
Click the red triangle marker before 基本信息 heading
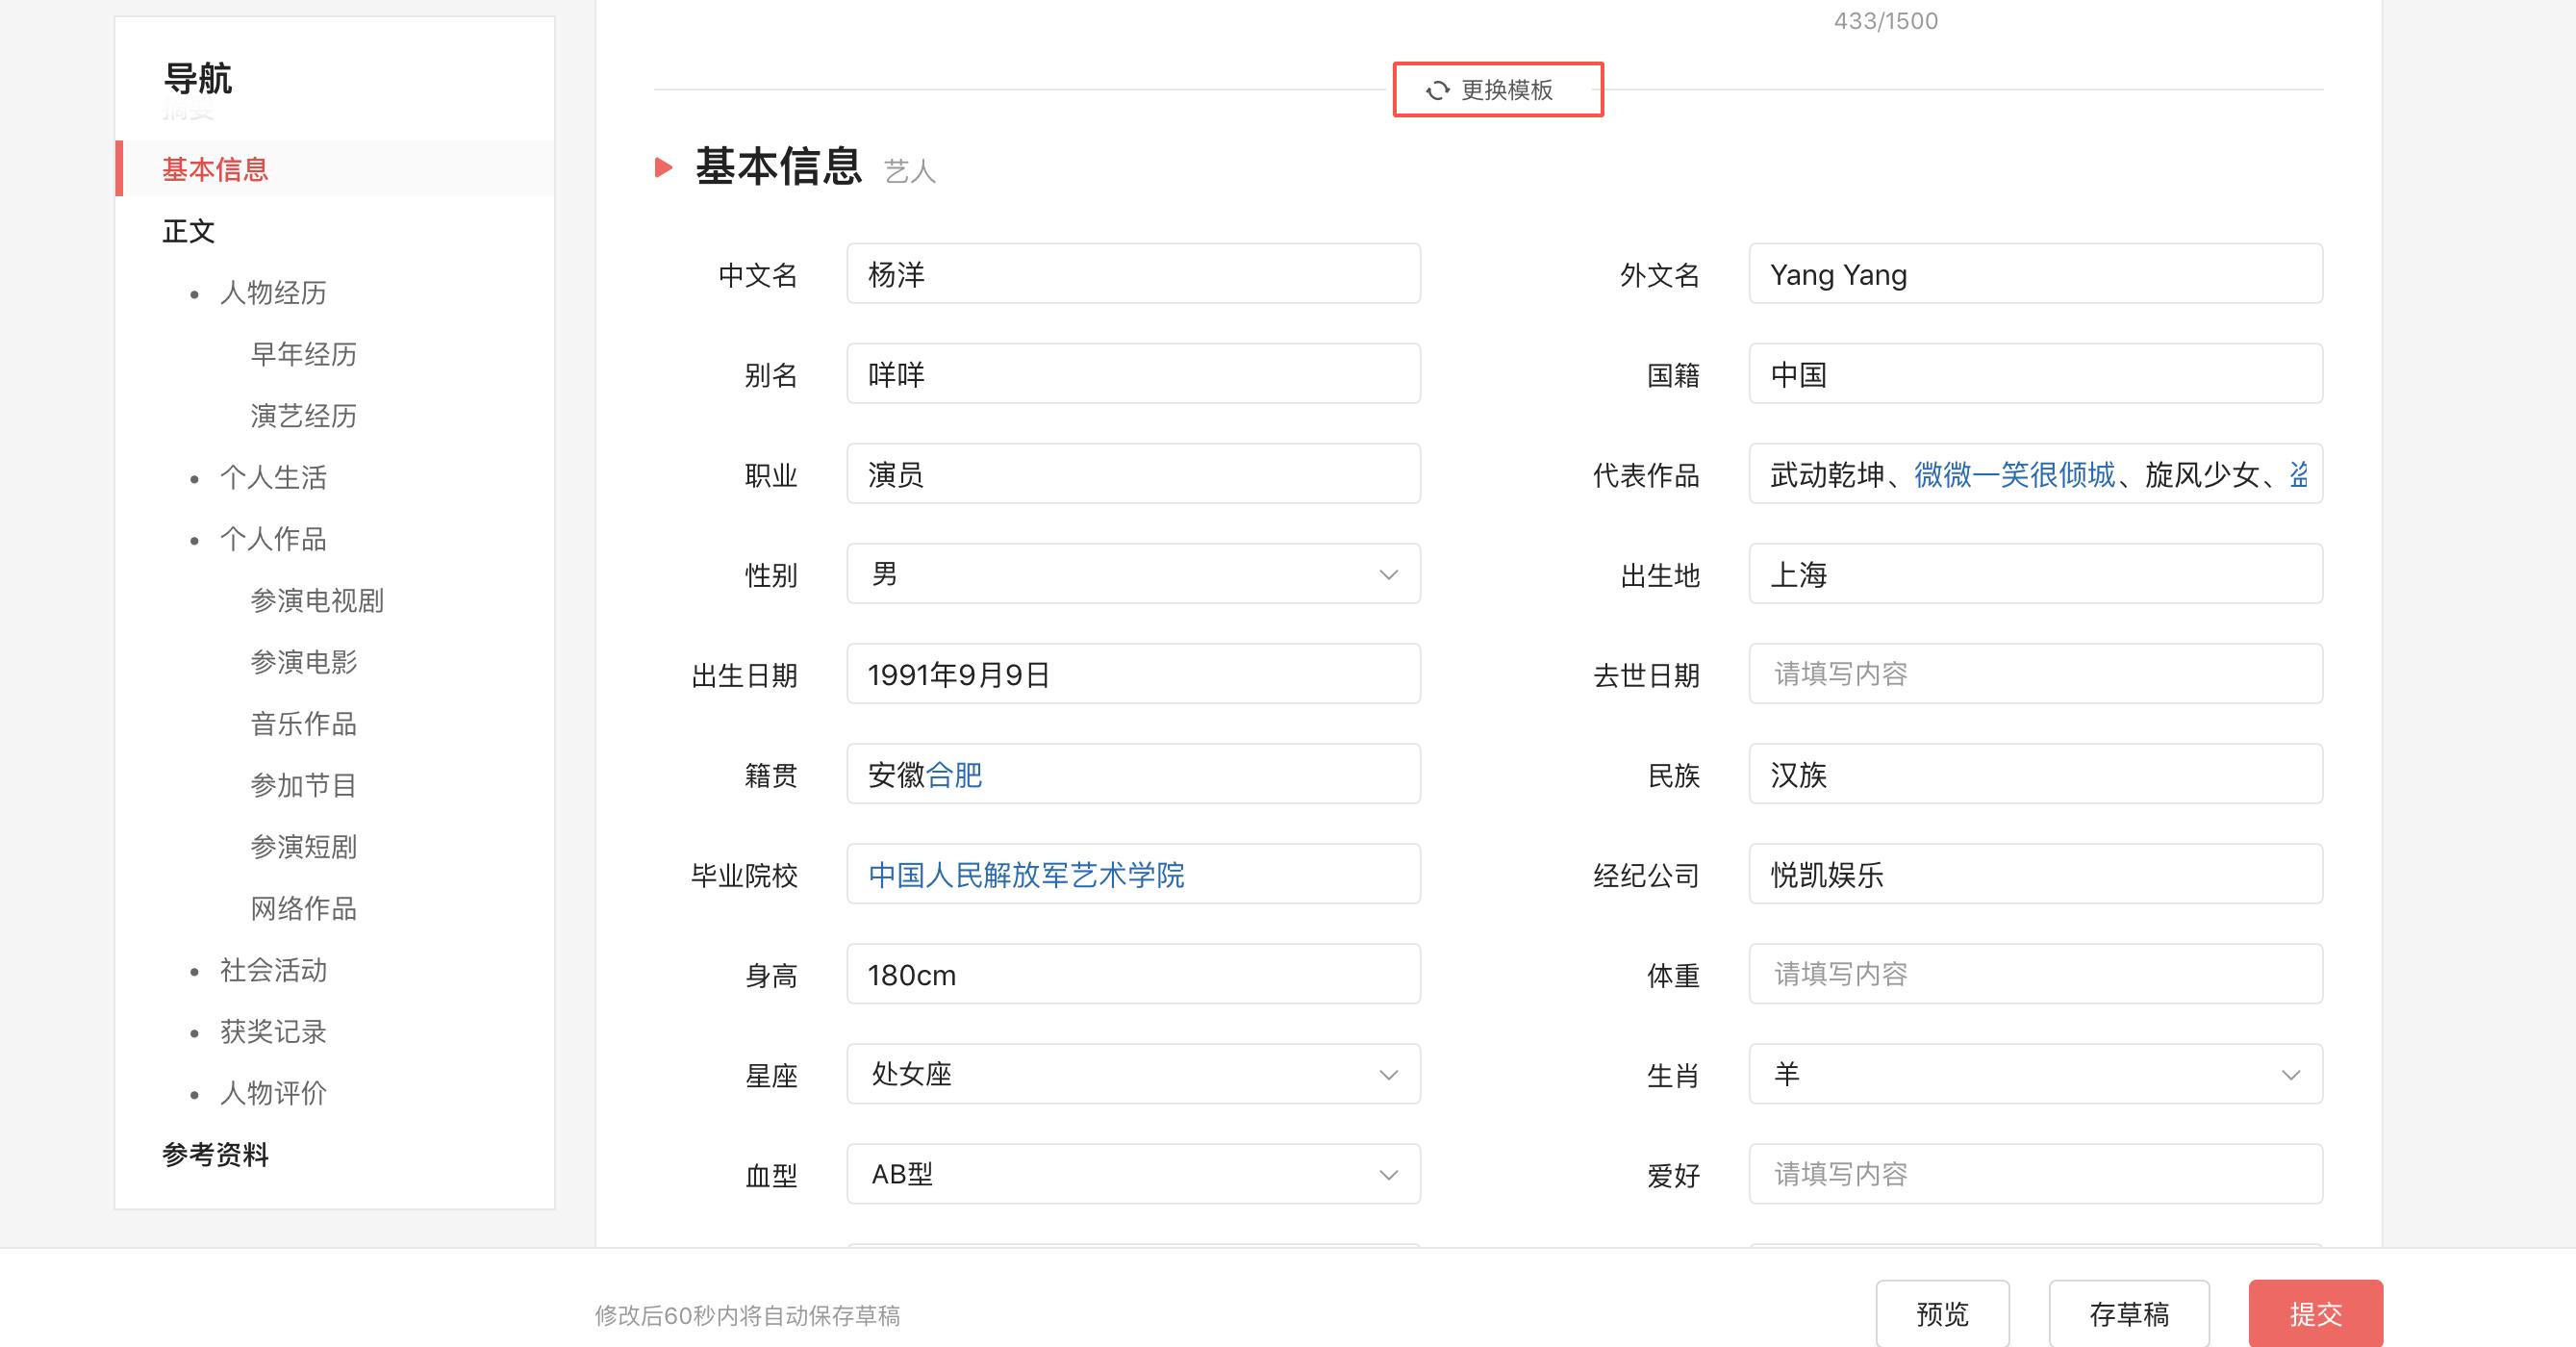click(663, 168)
